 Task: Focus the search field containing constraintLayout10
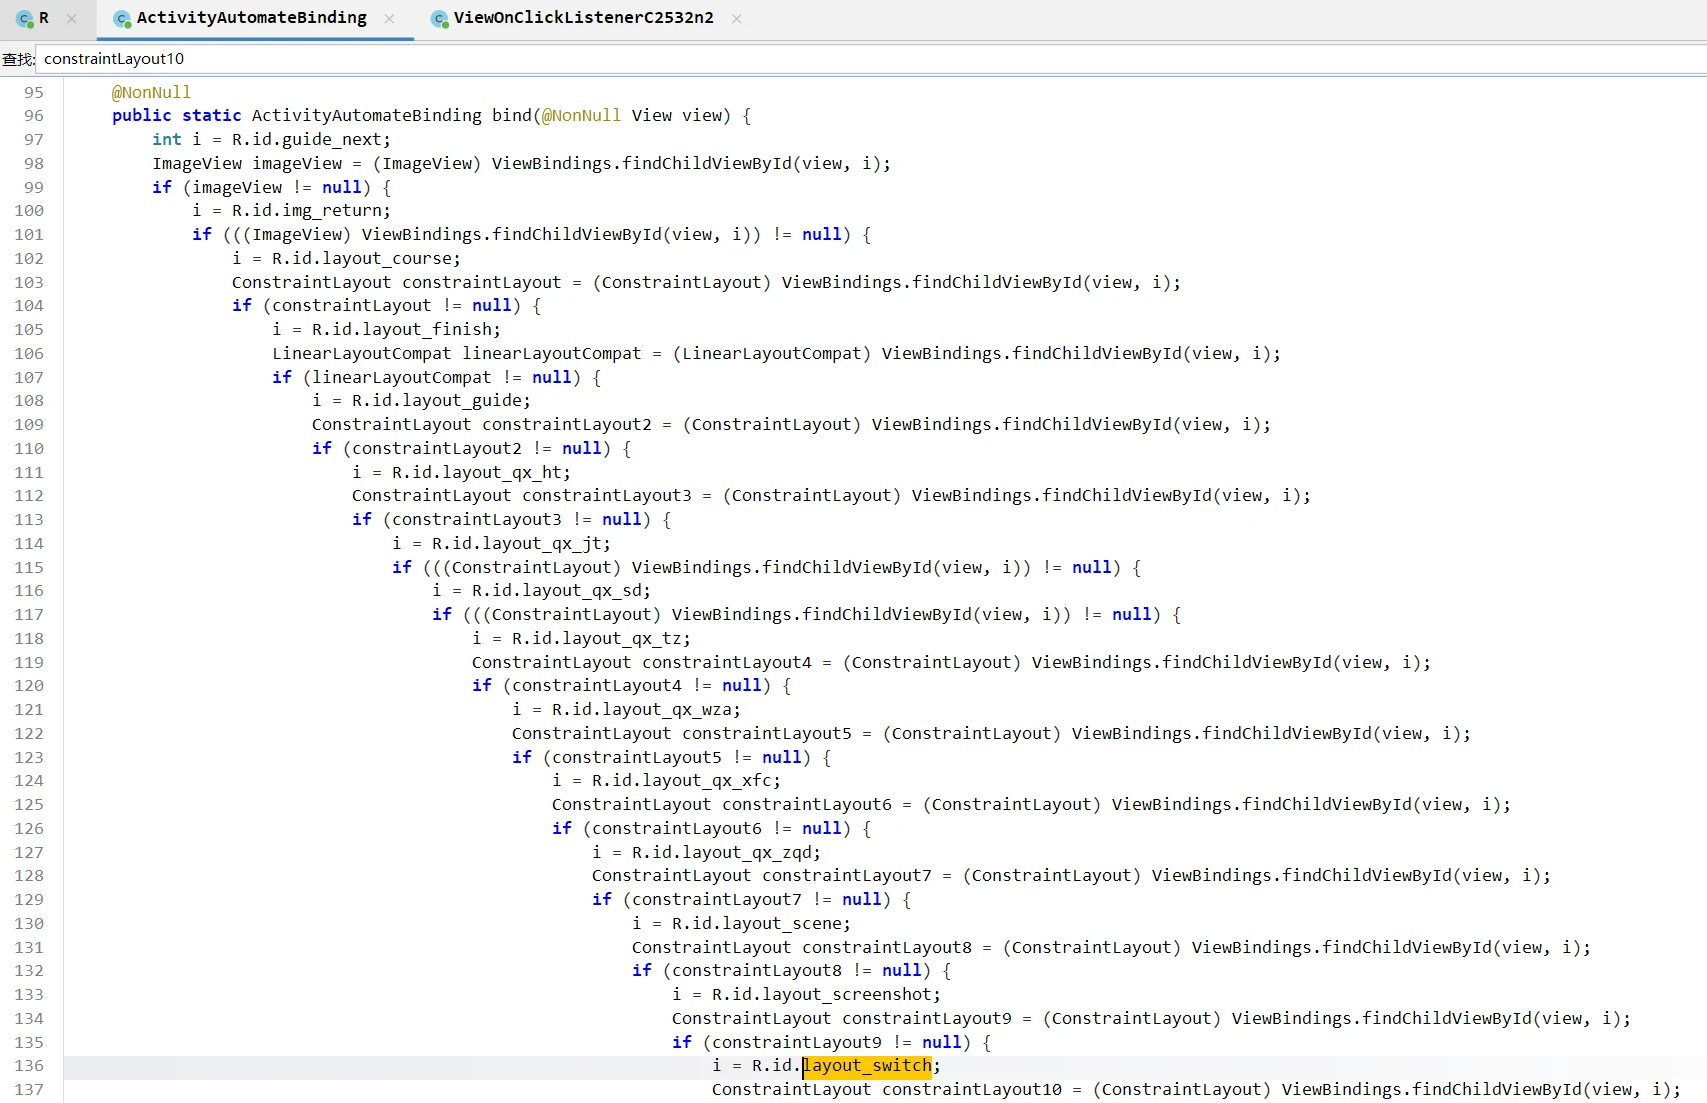coord(870,59)
